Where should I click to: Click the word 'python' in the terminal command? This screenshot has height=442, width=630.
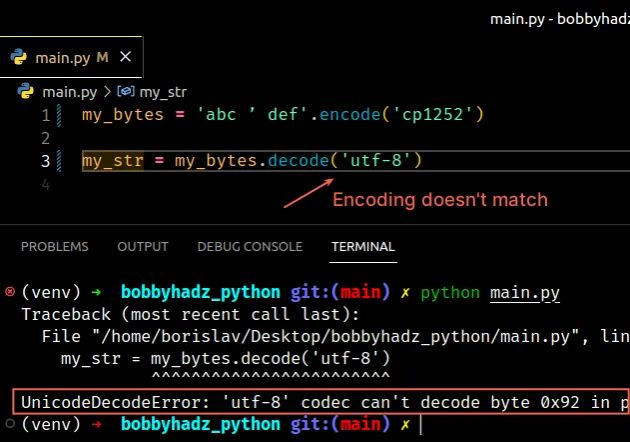tap(450, 293)
